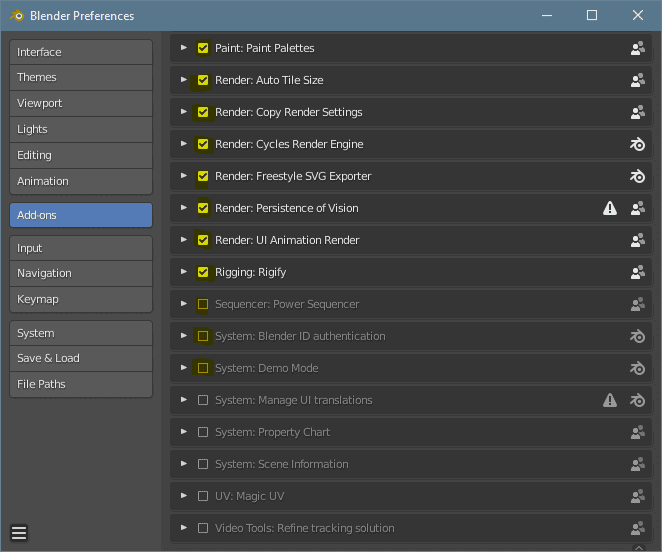This screenshot has width=662, height=552.
Task: Click community icon on Rigify row
Action: point(638,272)
